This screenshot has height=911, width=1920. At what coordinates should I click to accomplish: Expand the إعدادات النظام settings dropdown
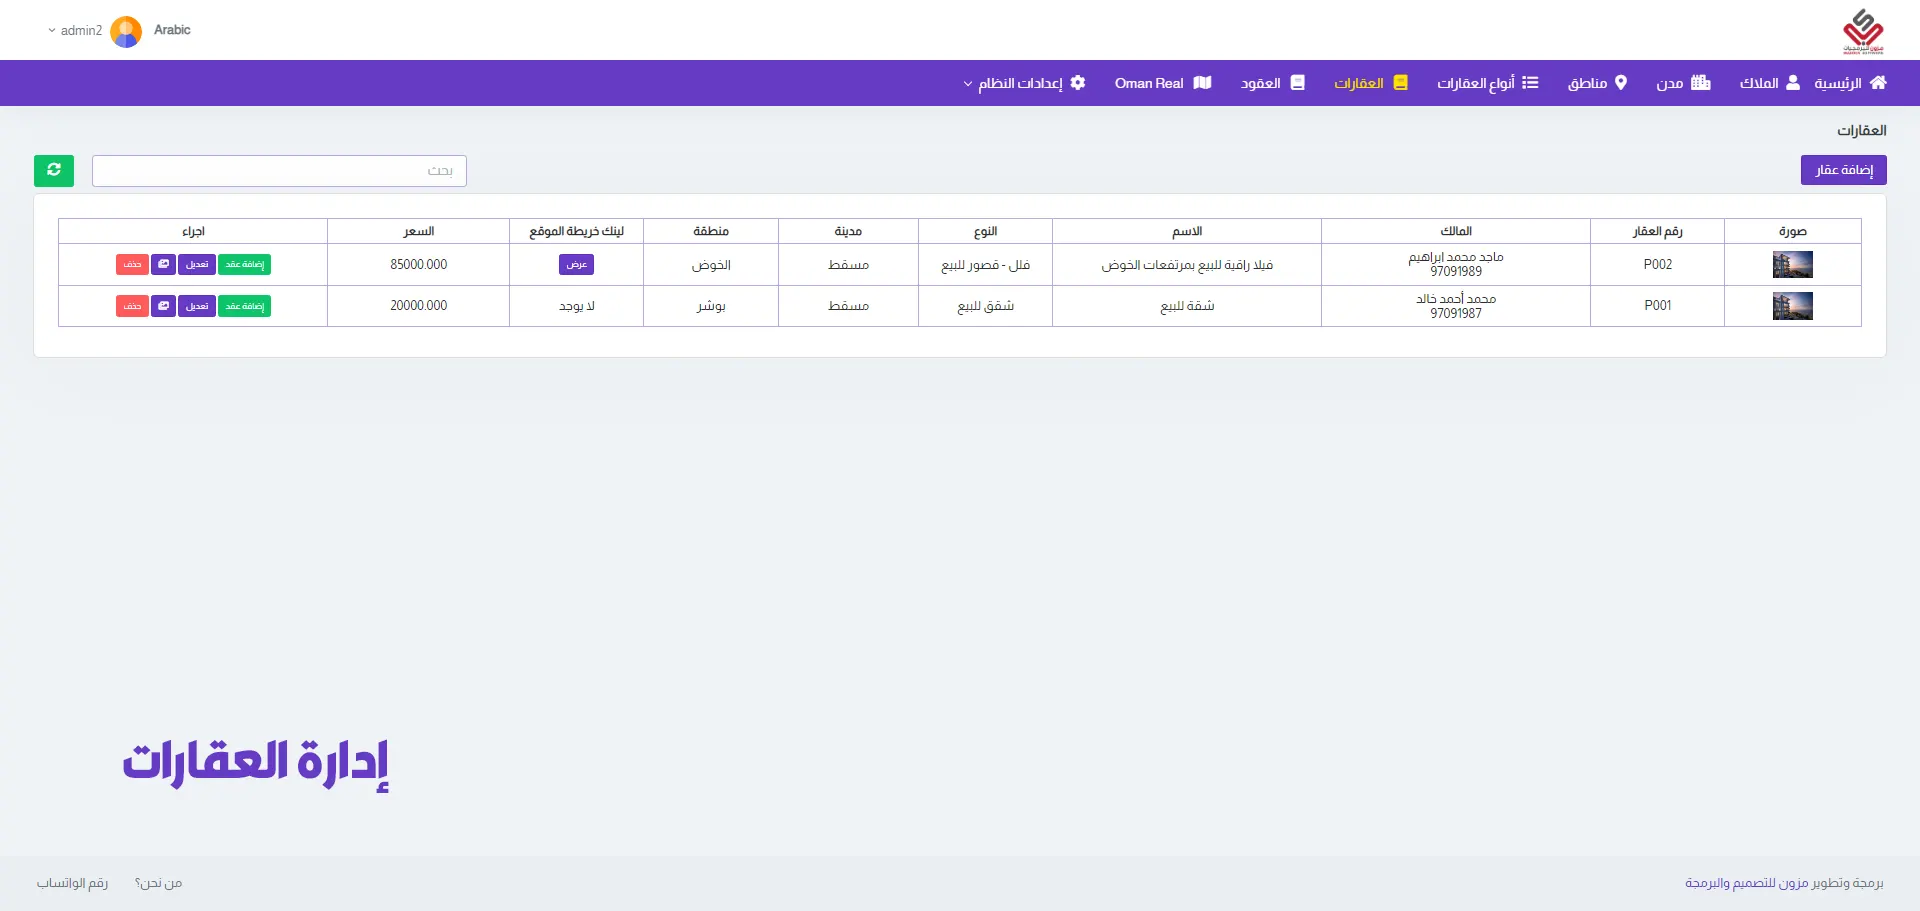[1024, 83]
